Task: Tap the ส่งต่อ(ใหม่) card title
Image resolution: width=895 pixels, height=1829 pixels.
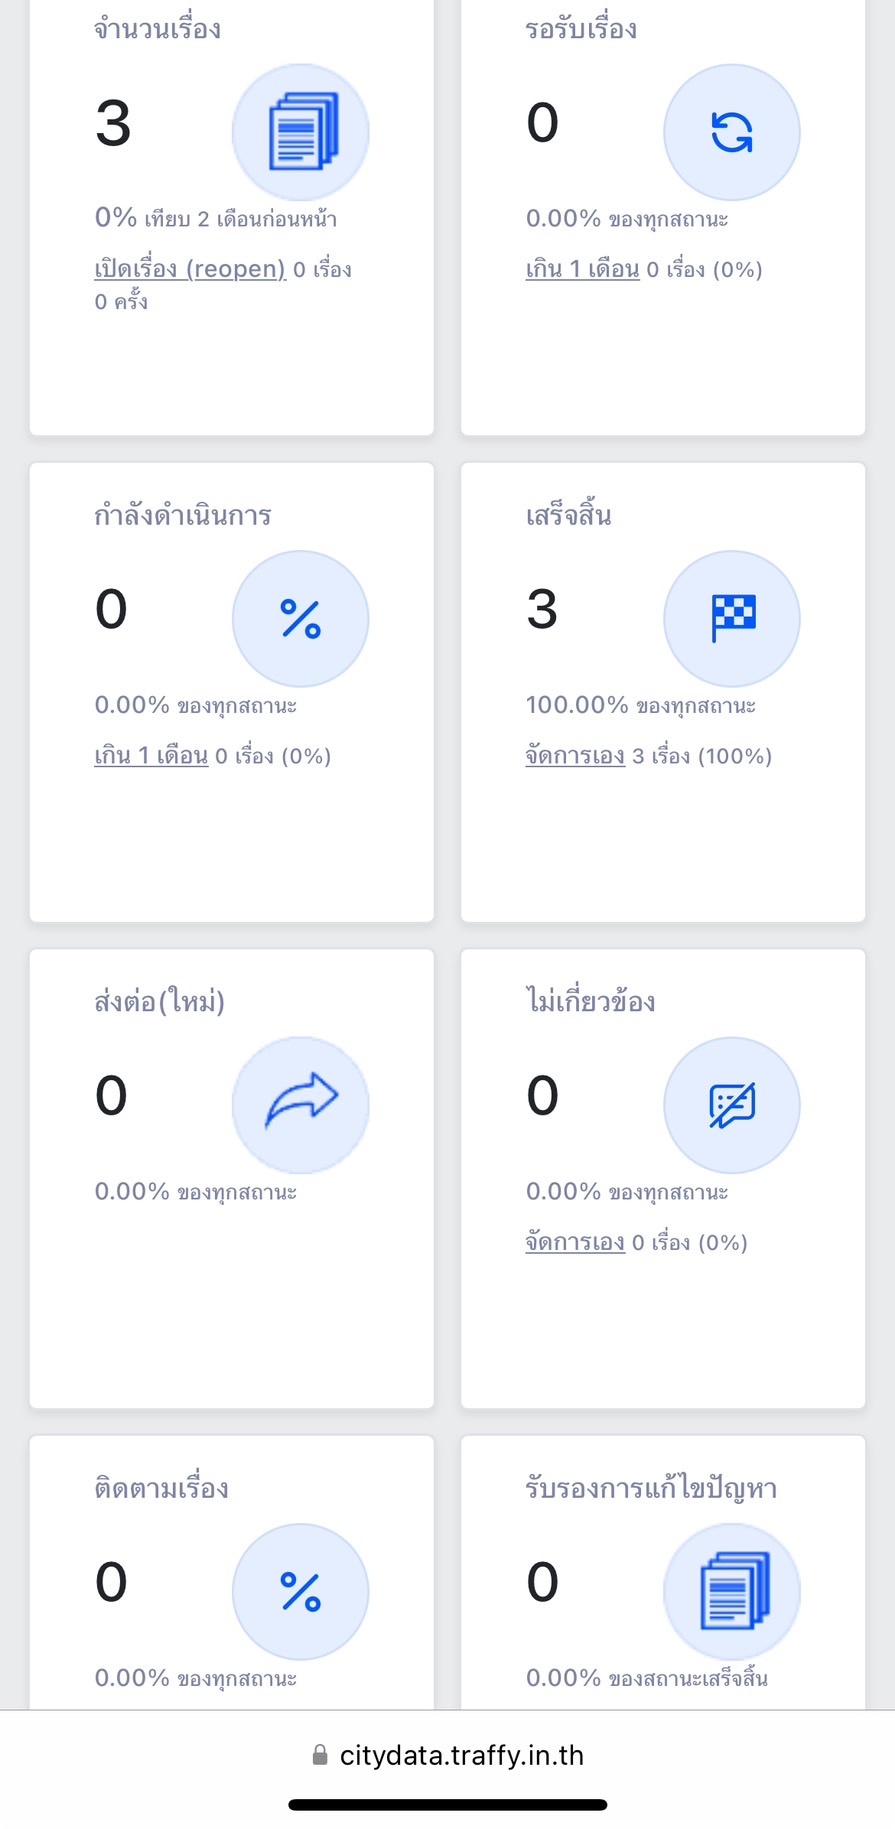Action: click(159, 1001)
